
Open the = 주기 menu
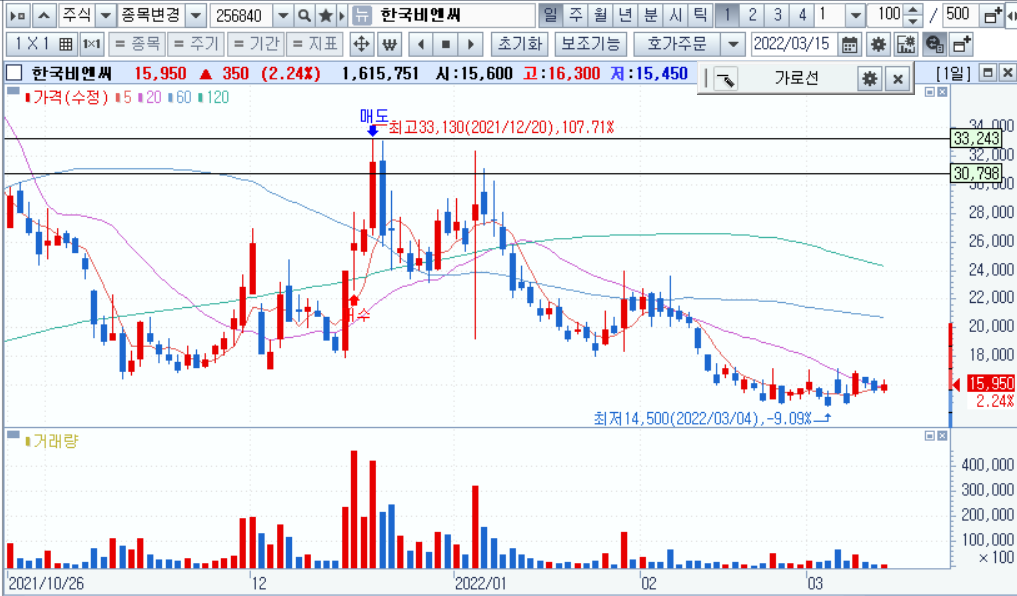pos(197,44)
